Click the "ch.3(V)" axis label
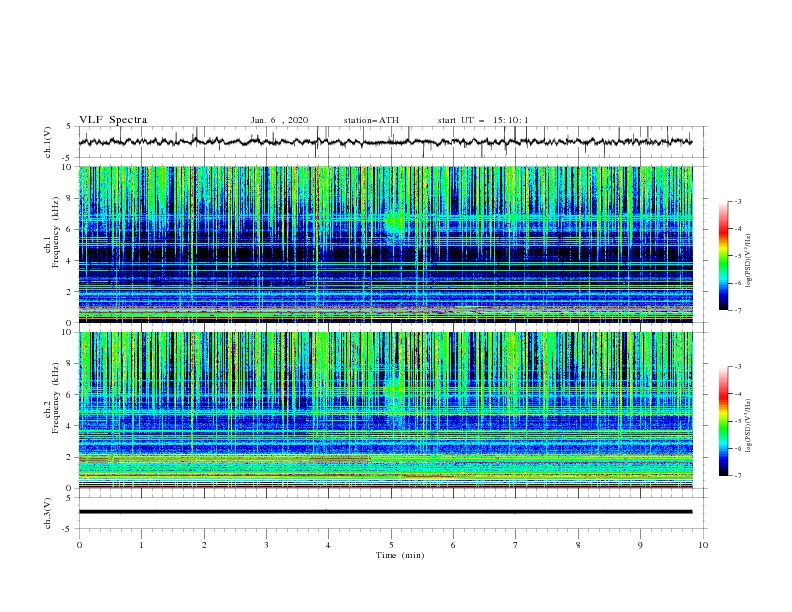The width and height of the screenshot is (792, 612). tap(48, 513)
